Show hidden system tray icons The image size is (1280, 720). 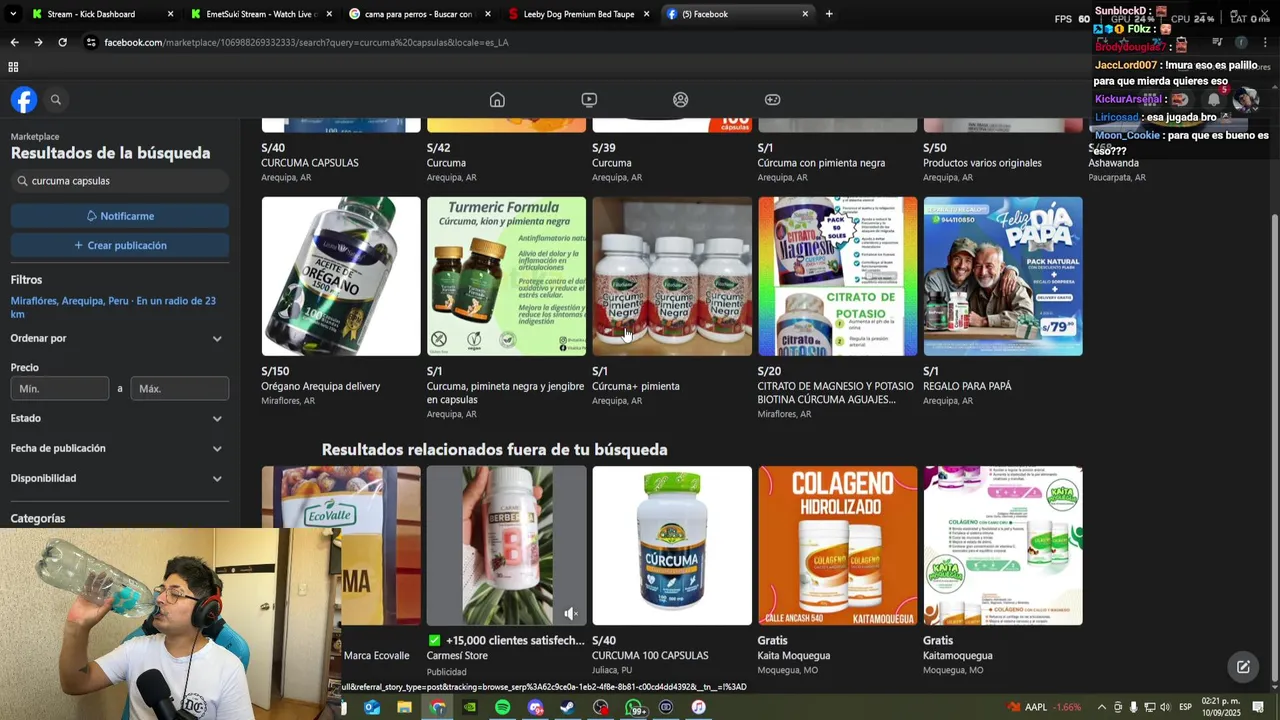pyautogui.click(x=1102, y=707)
